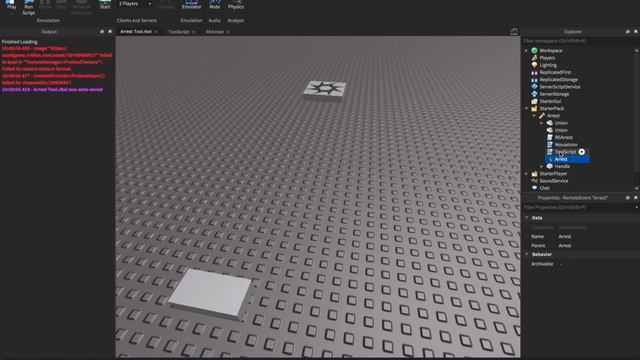
Task: Open the dropdown at Filter Properties right edge
Action: [x=637, y=207]
